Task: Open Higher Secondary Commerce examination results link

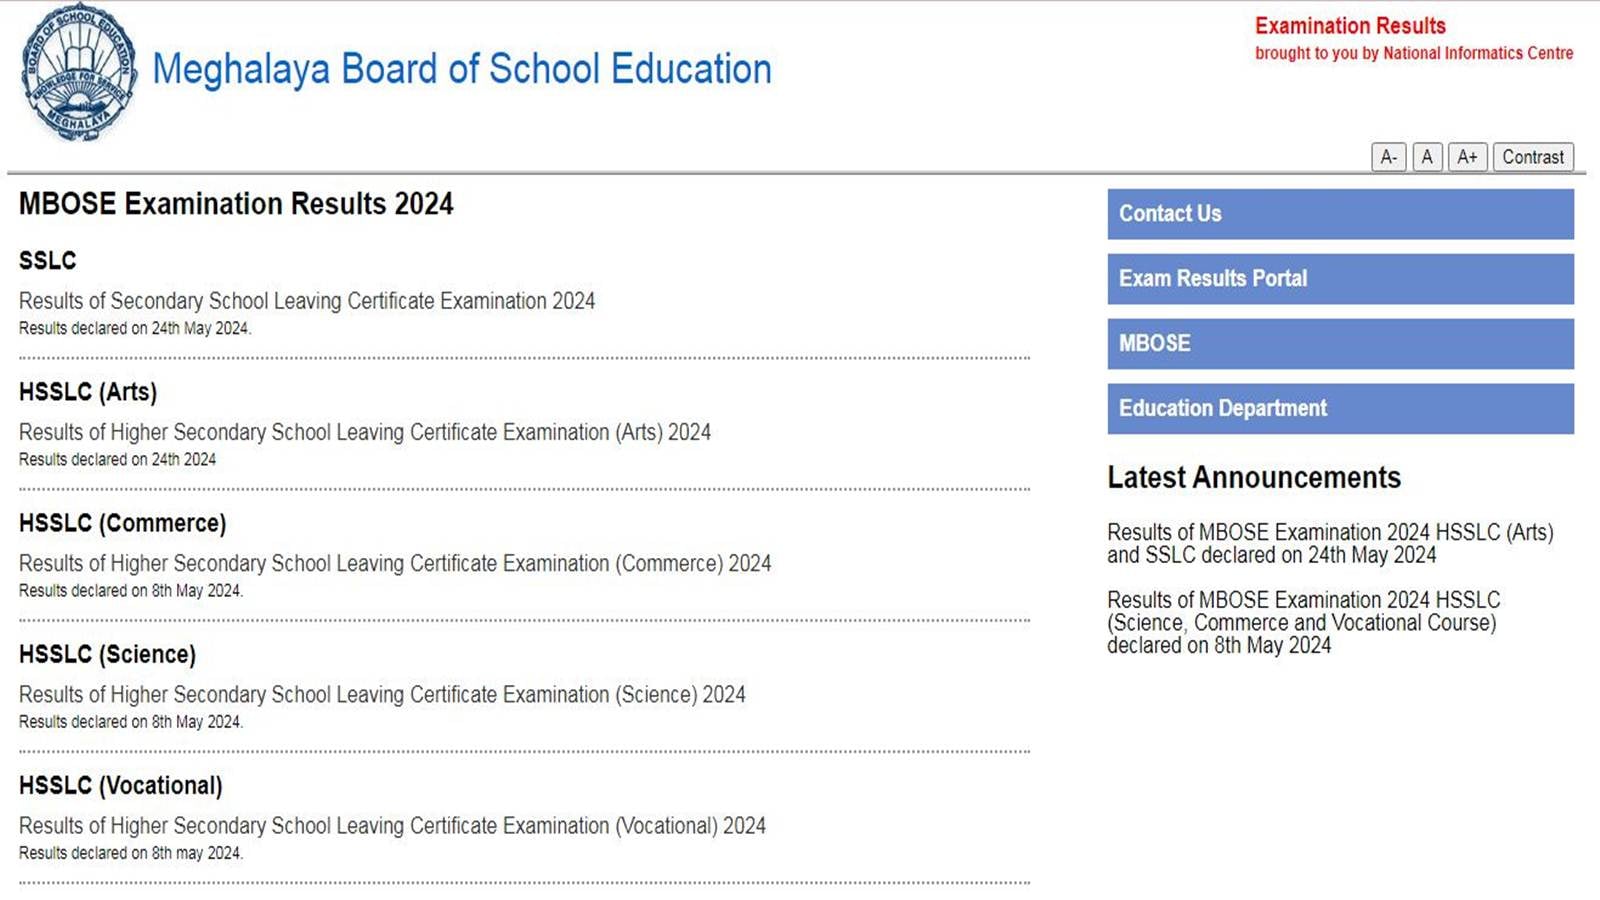Action: click(395, 563)
